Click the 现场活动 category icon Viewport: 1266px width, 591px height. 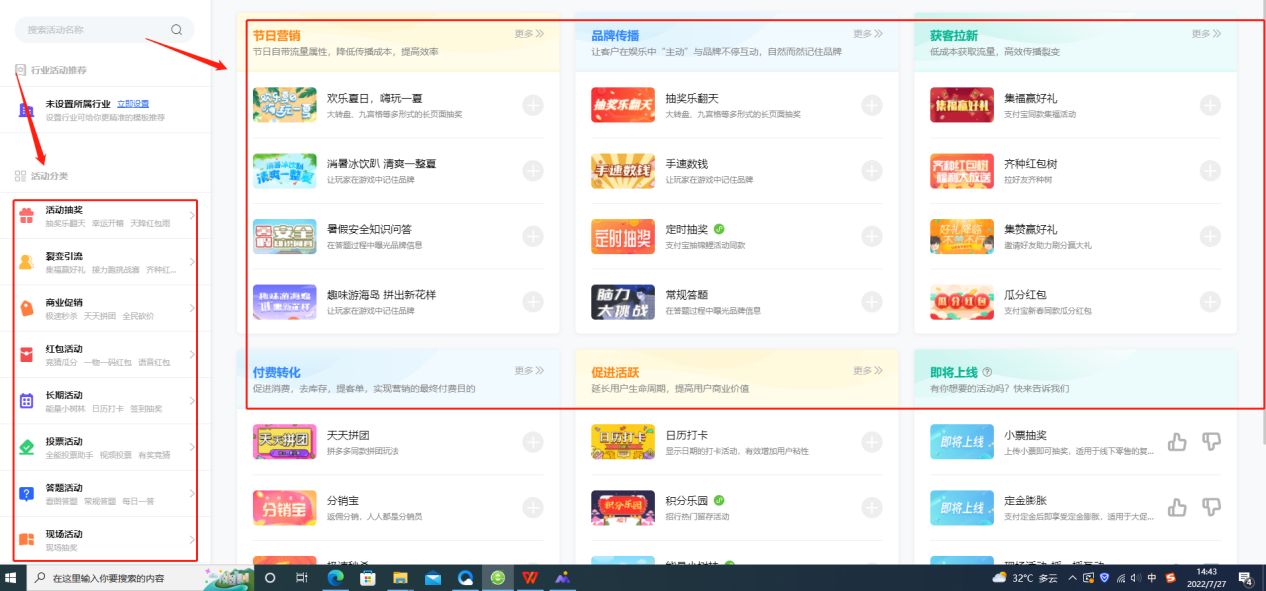click(x=25, y=537)
